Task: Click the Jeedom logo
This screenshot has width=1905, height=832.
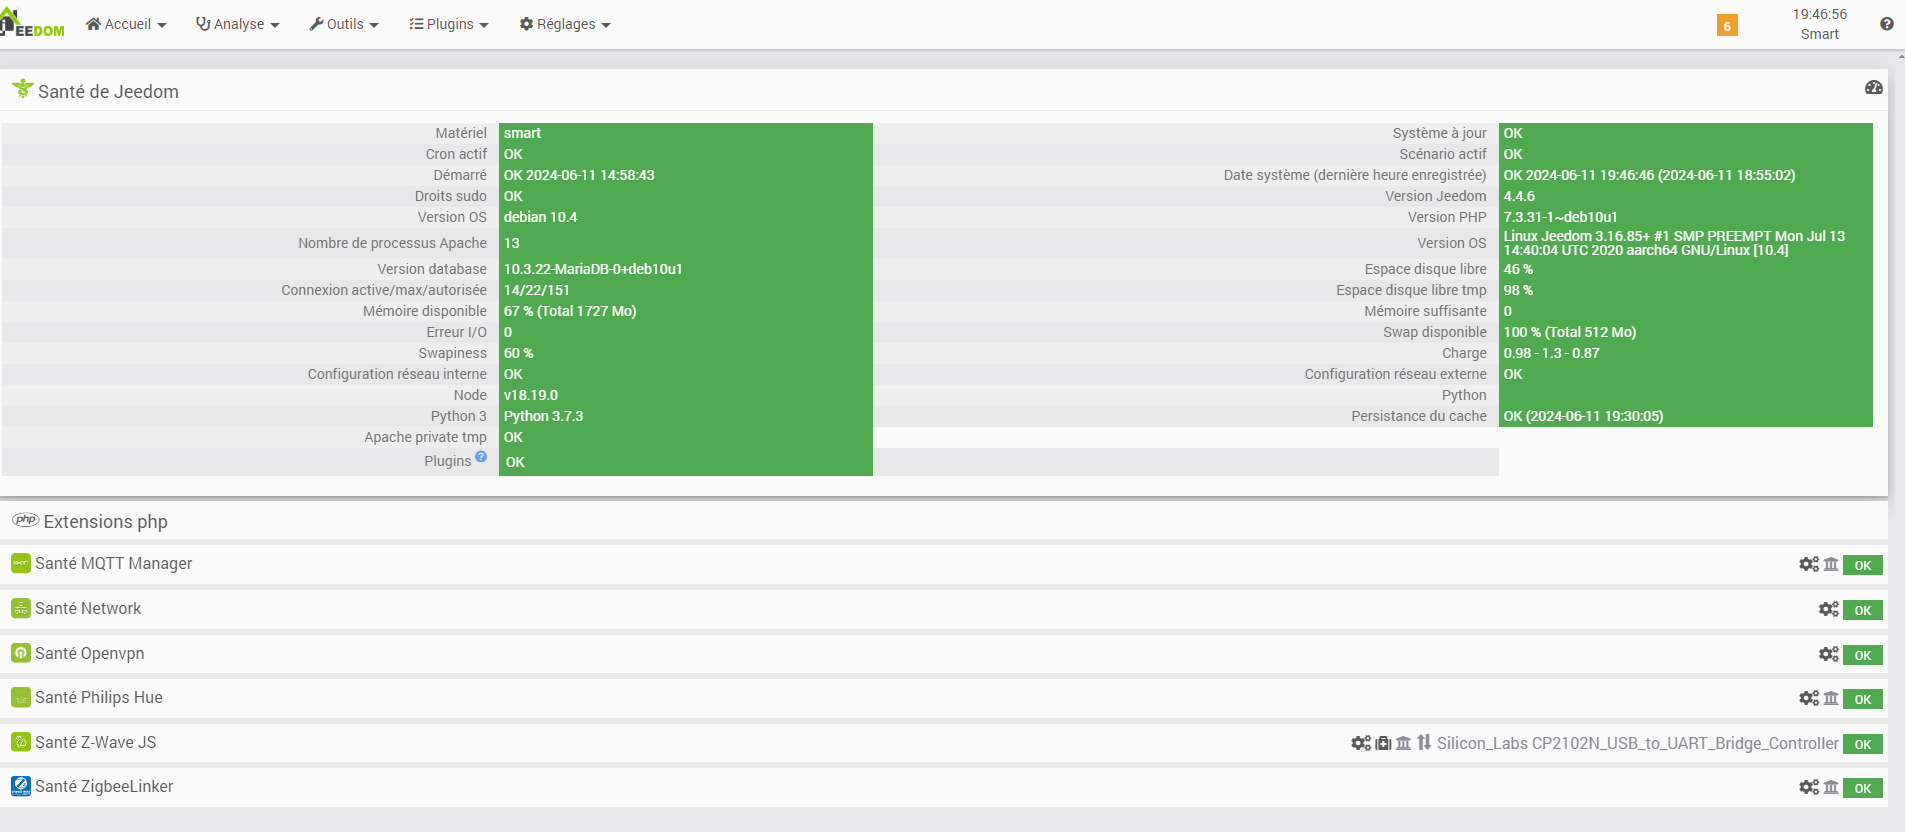Action: tap(33, 24)
